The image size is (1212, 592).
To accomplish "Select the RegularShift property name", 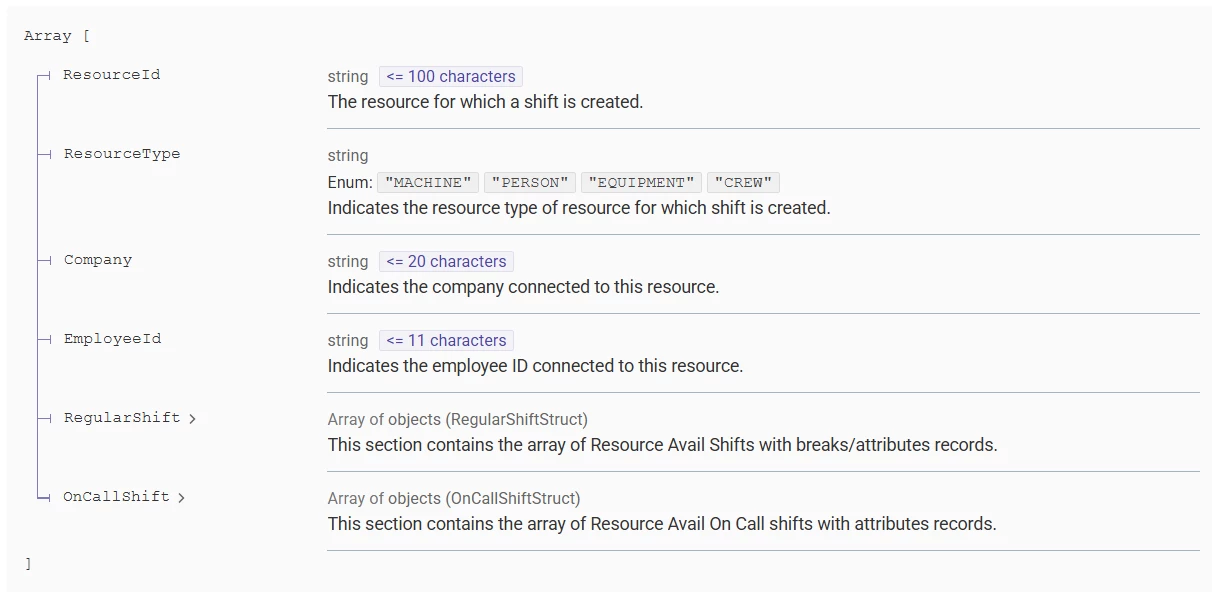I will [122, 418].
